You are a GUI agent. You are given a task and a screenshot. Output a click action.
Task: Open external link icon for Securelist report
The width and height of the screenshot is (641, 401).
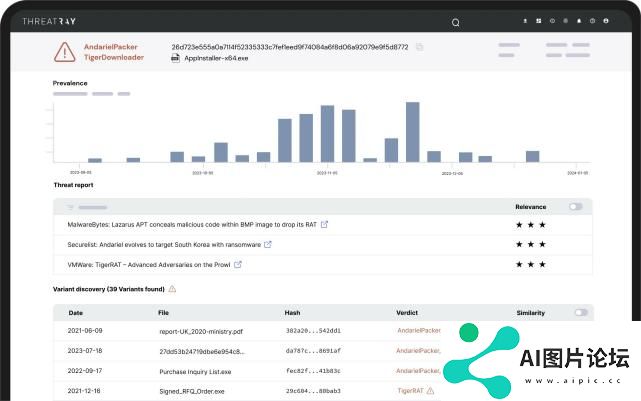pyautogui.click(x=268, y=244)
